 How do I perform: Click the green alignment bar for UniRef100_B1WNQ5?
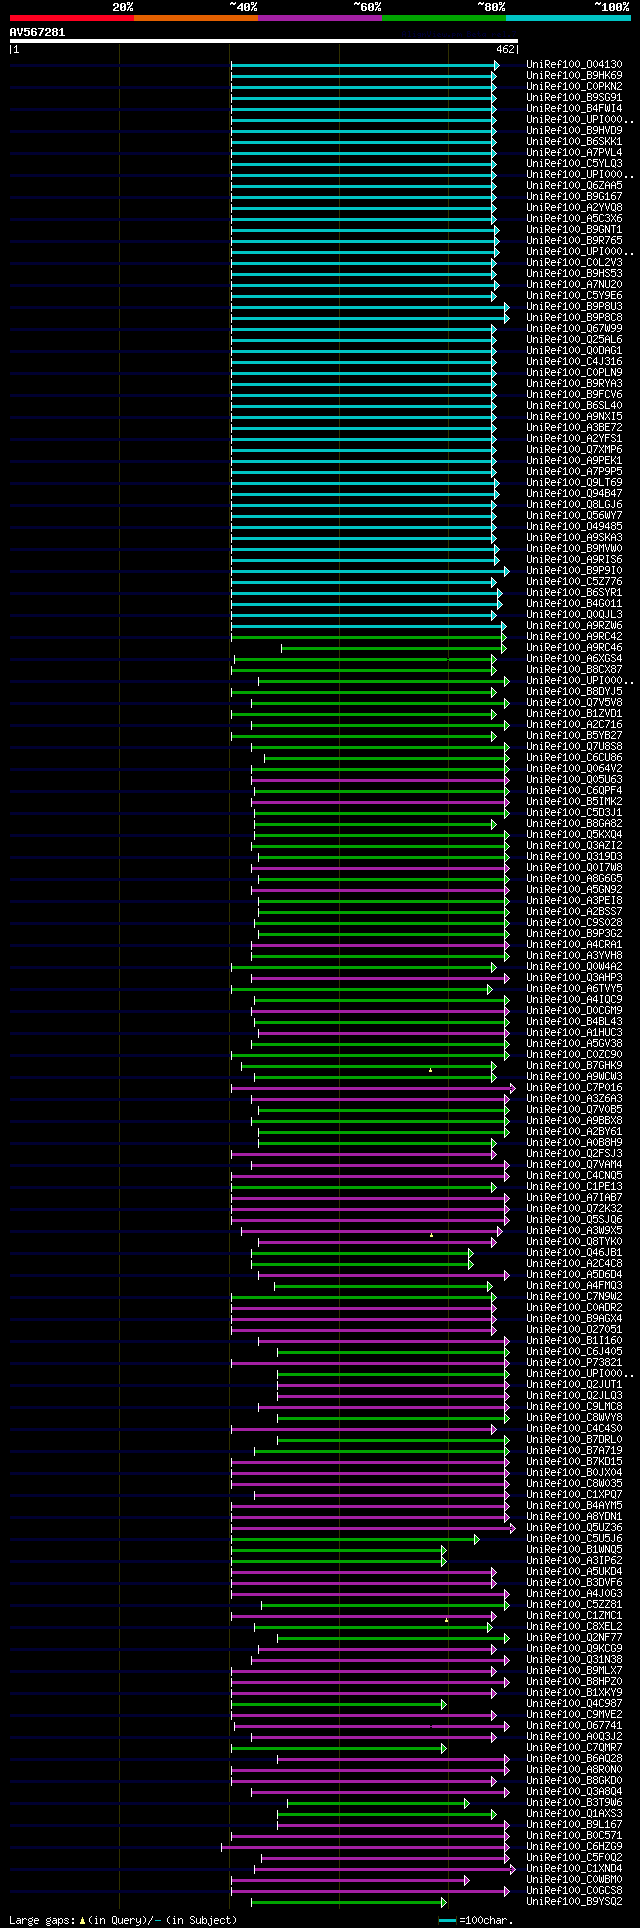pos(338,1550)
